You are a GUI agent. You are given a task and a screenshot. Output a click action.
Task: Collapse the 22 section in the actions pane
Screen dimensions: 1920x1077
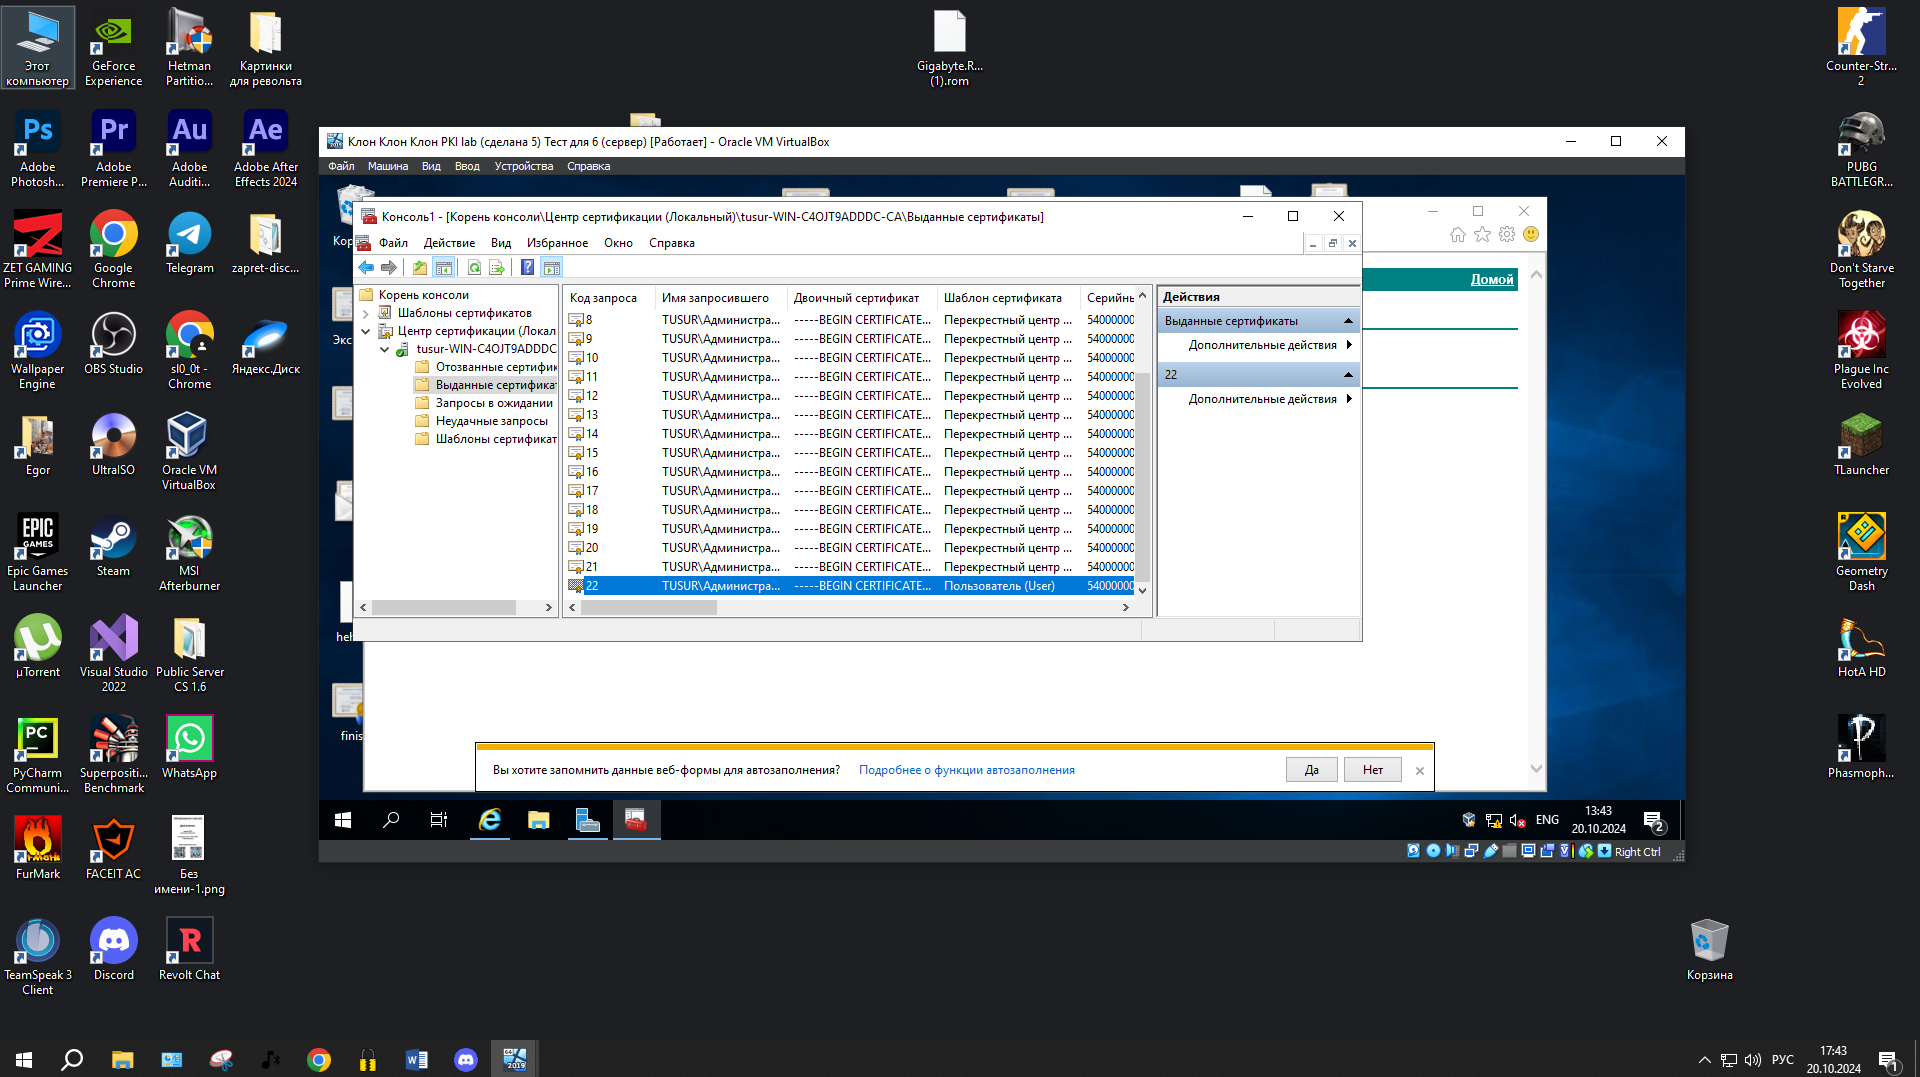(1348, 375)
